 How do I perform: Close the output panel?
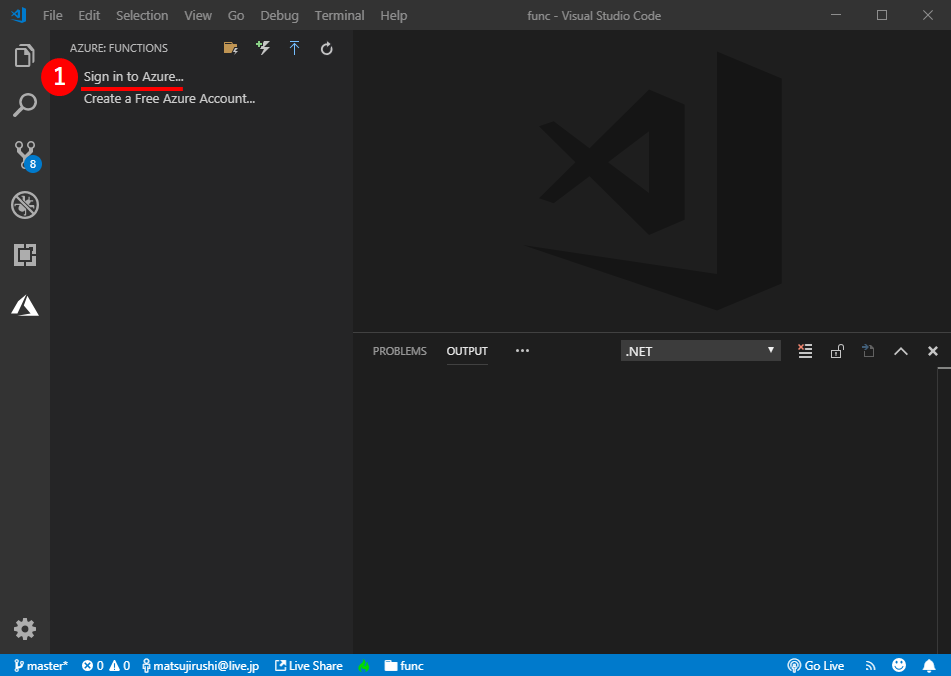point(933,351)
